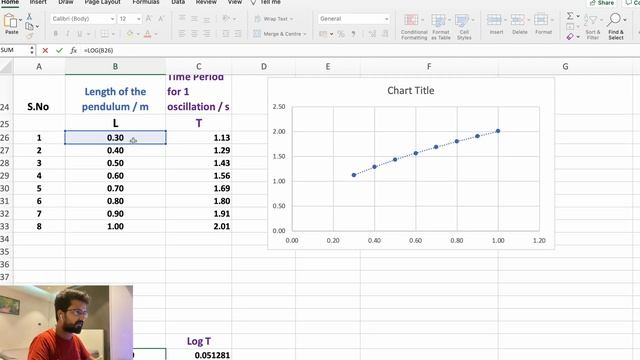Switch to the Formulas tab

click(146, 2)
